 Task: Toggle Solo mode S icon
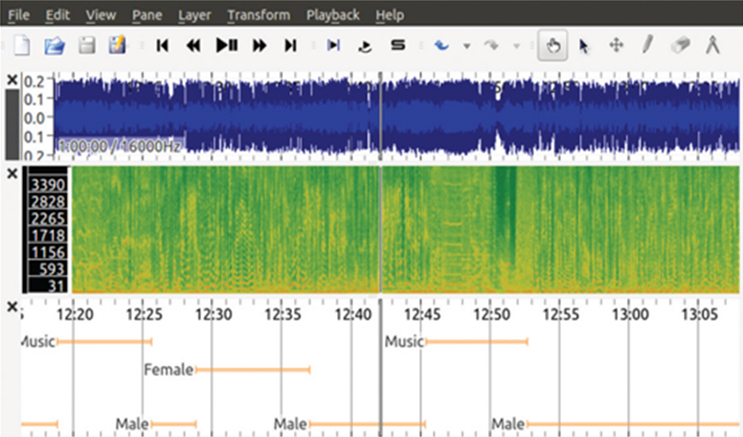[398, 45]
